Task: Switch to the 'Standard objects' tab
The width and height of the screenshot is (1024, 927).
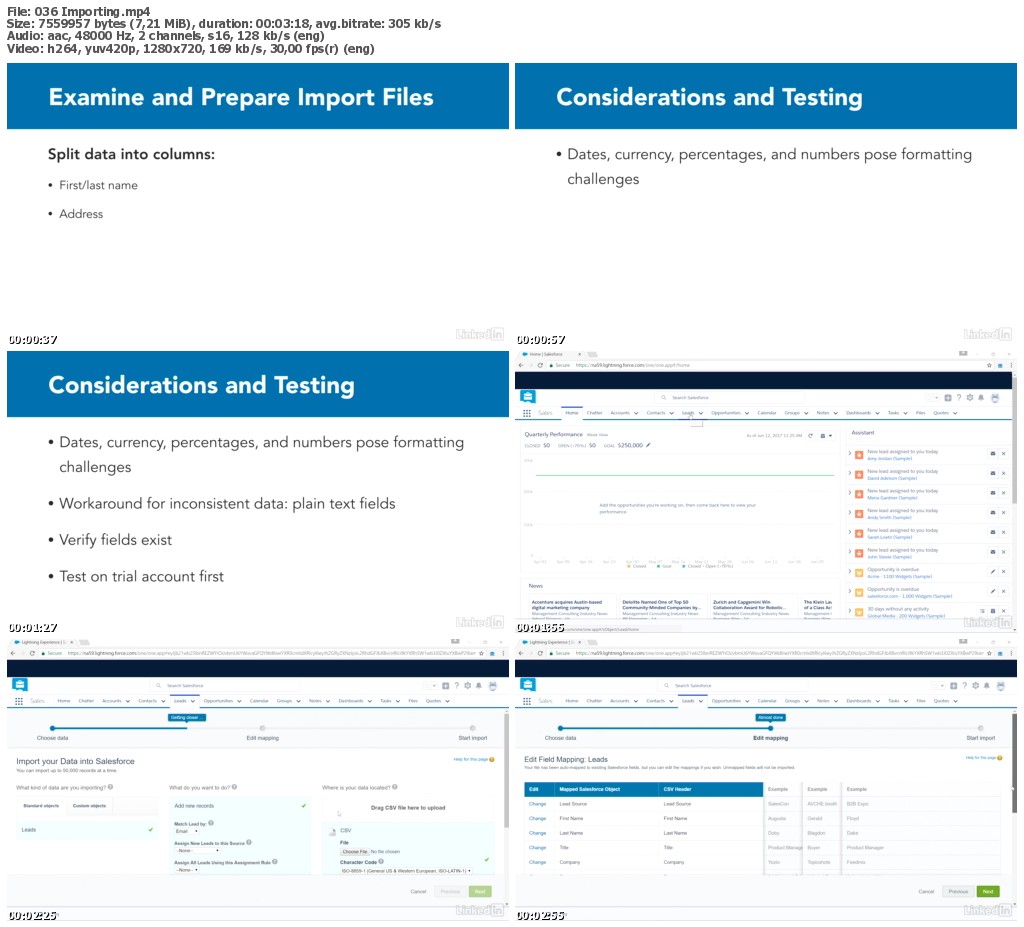Action: [x=41, y=805]
